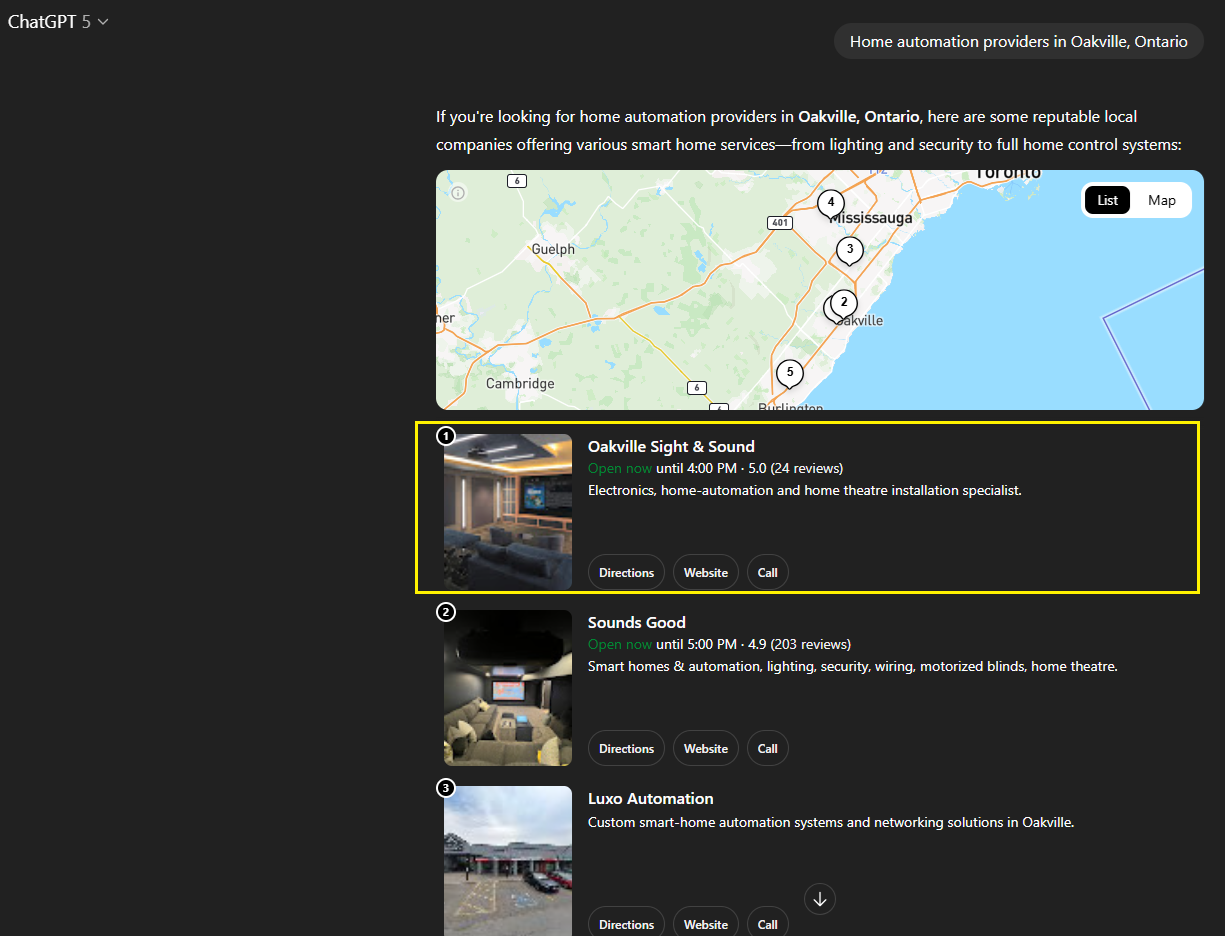
Task: Click the Luxo Automation listing title
Action: [x=650, y=799]
